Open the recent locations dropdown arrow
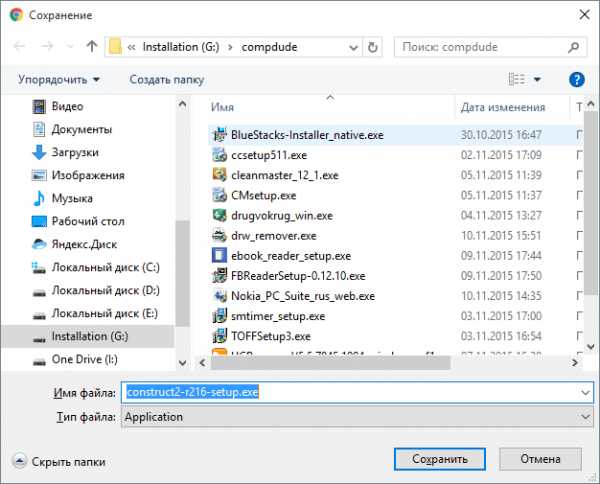 click(x=70, y=47)
